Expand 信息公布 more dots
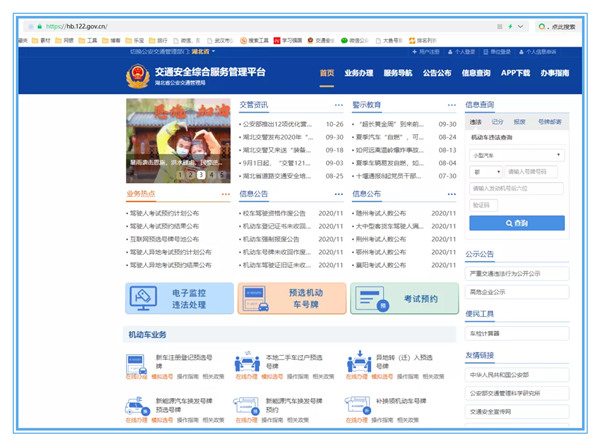Screen dimensions: 600x446 pos(452,194)
